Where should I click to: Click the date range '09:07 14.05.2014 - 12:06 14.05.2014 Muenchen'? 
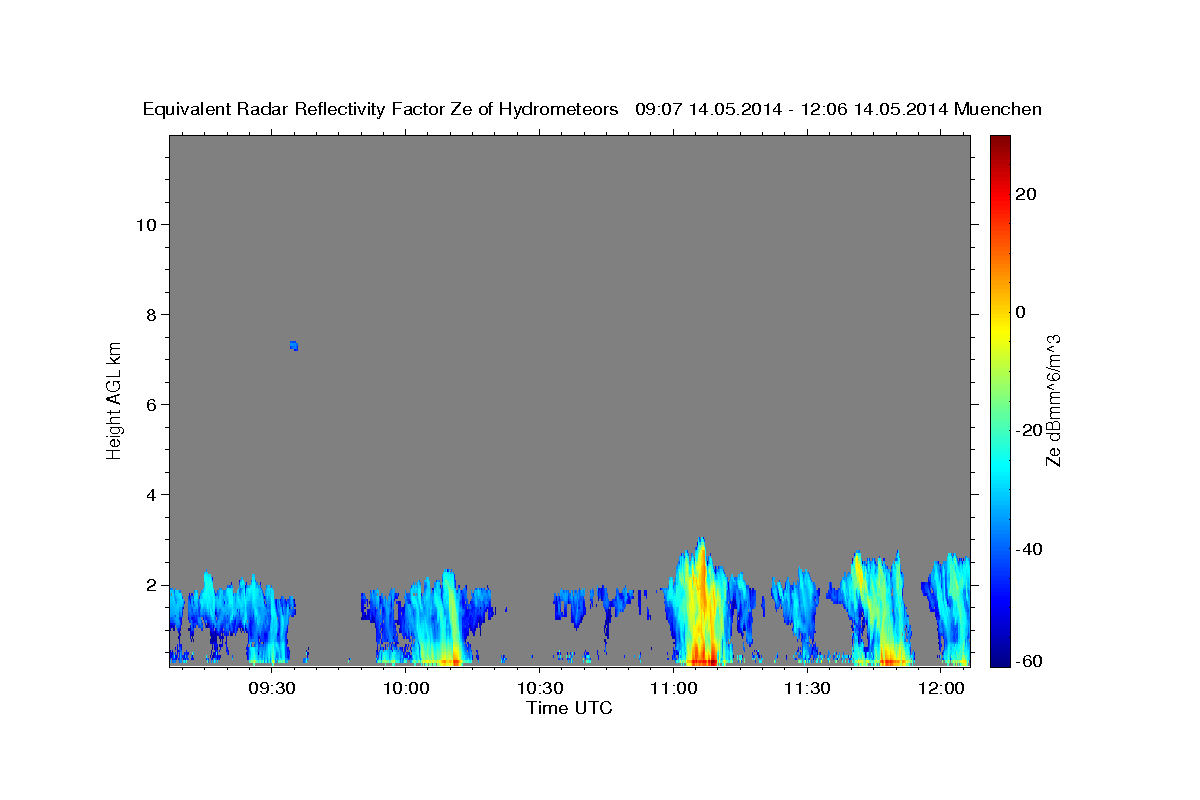click(839, 110)
